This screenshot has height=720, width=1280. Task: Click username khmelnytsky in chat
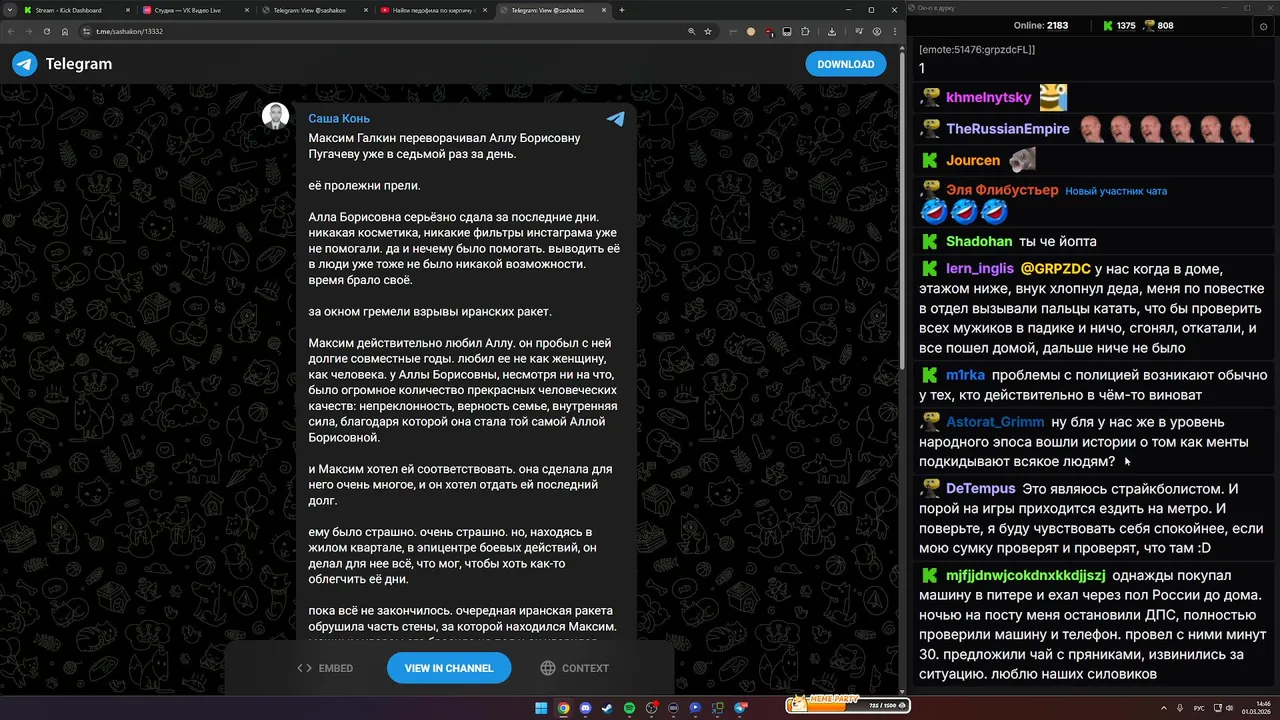pyautogui.click(x=989, y=98)
